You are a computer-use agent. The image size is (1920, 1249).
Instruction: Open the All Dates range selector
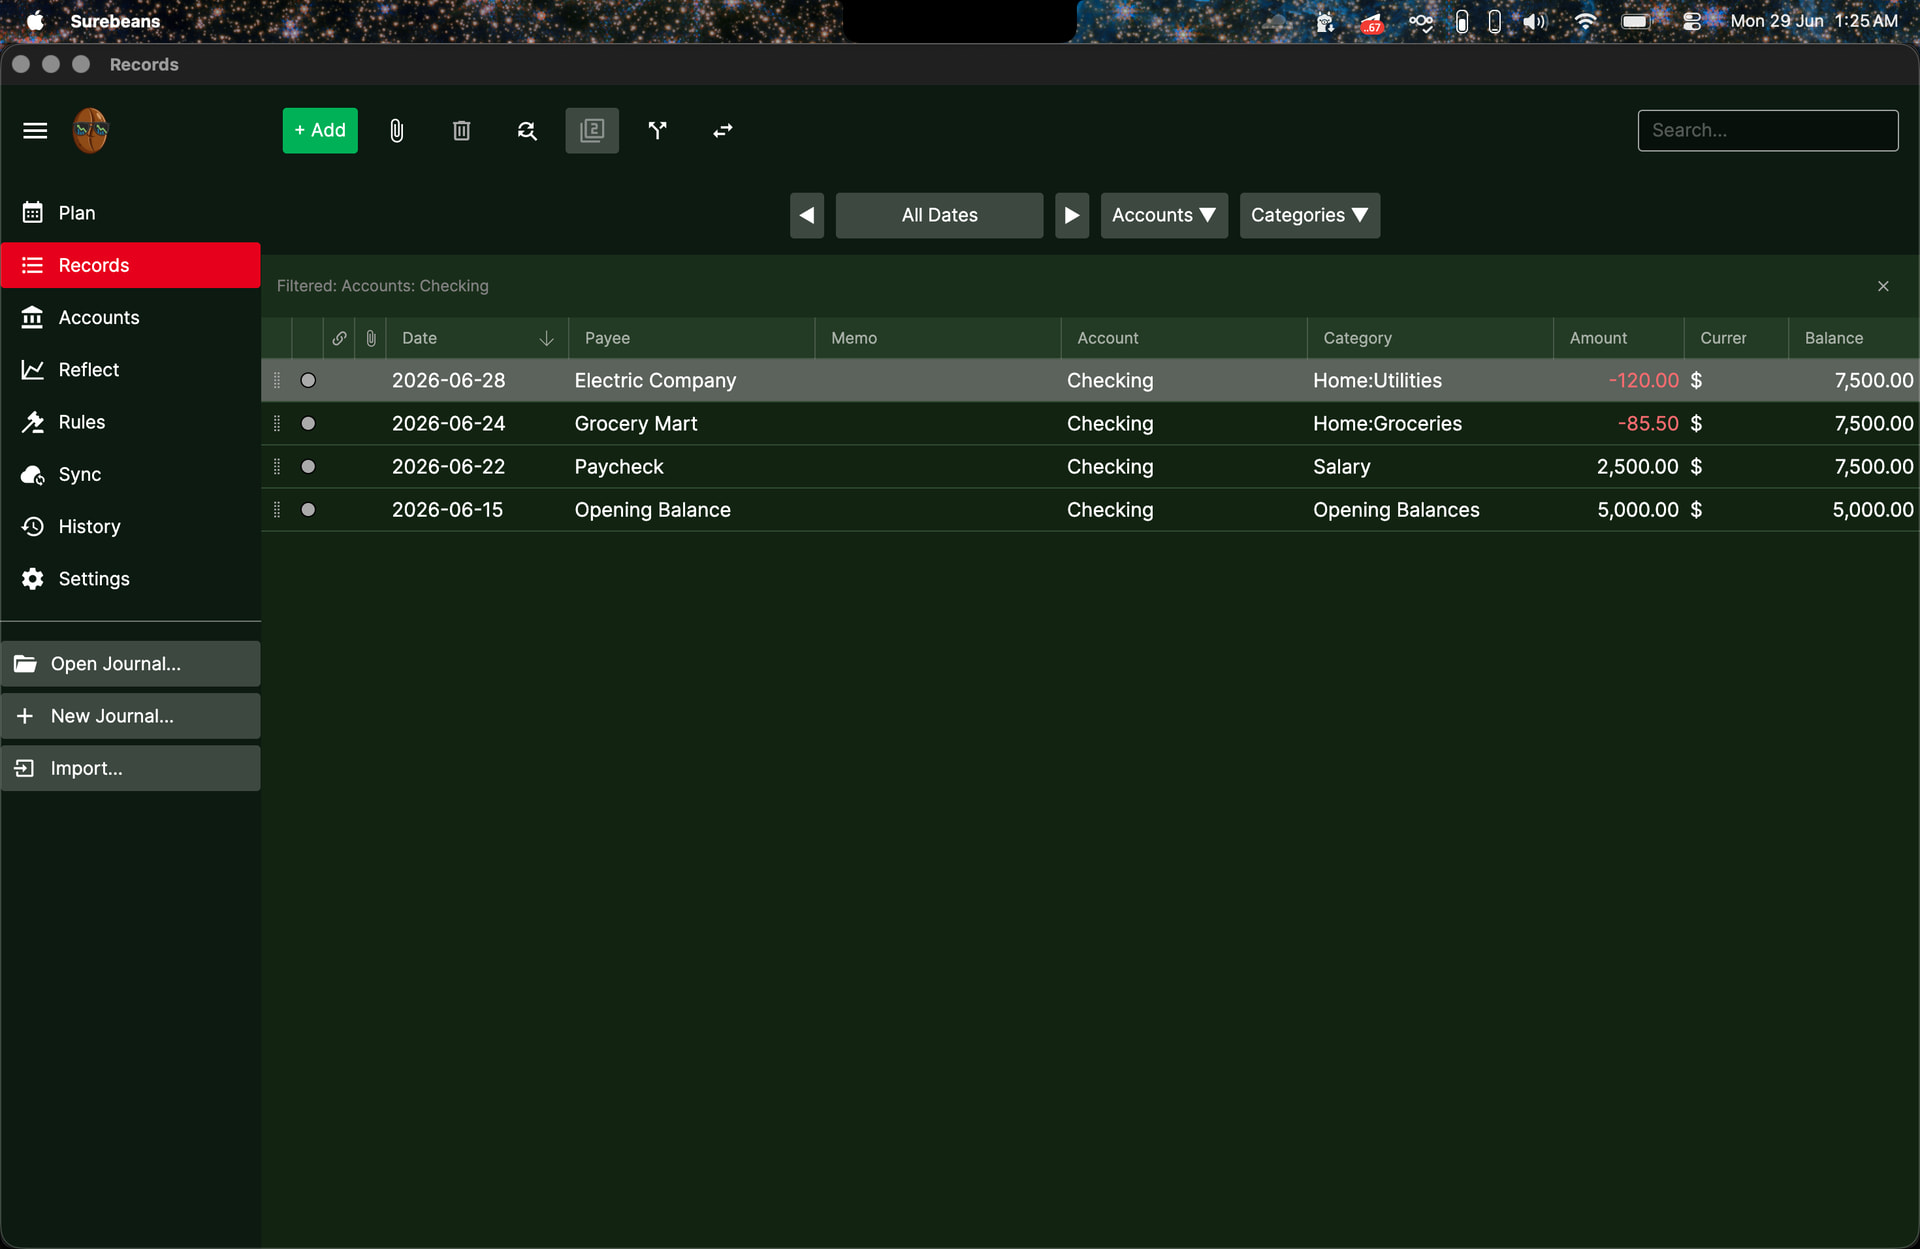(x=939, y=215)
